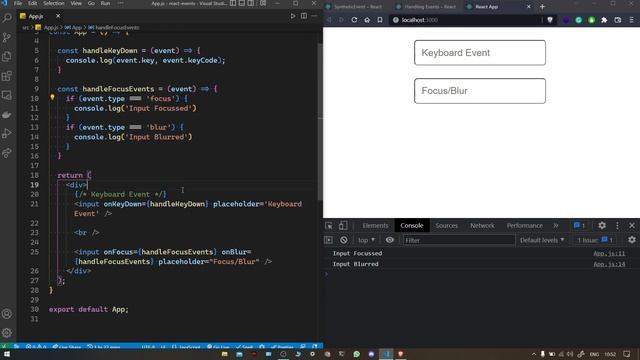Open the Network tab in DevTools

tap(482, 225)
